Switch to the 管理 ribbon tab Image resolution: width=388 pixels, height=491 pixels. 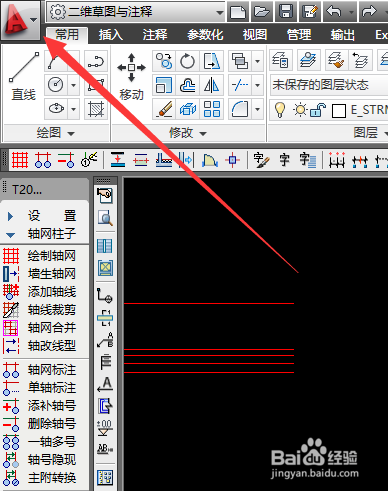point(299,35)
